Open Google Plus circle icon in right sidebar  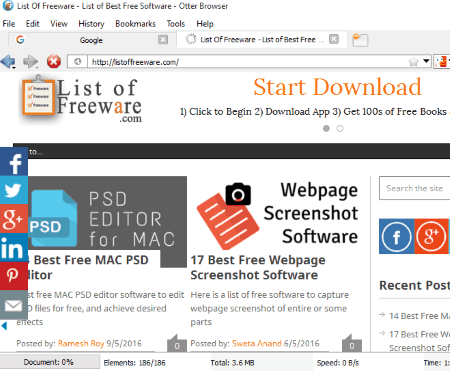click(x=431, y=236)
